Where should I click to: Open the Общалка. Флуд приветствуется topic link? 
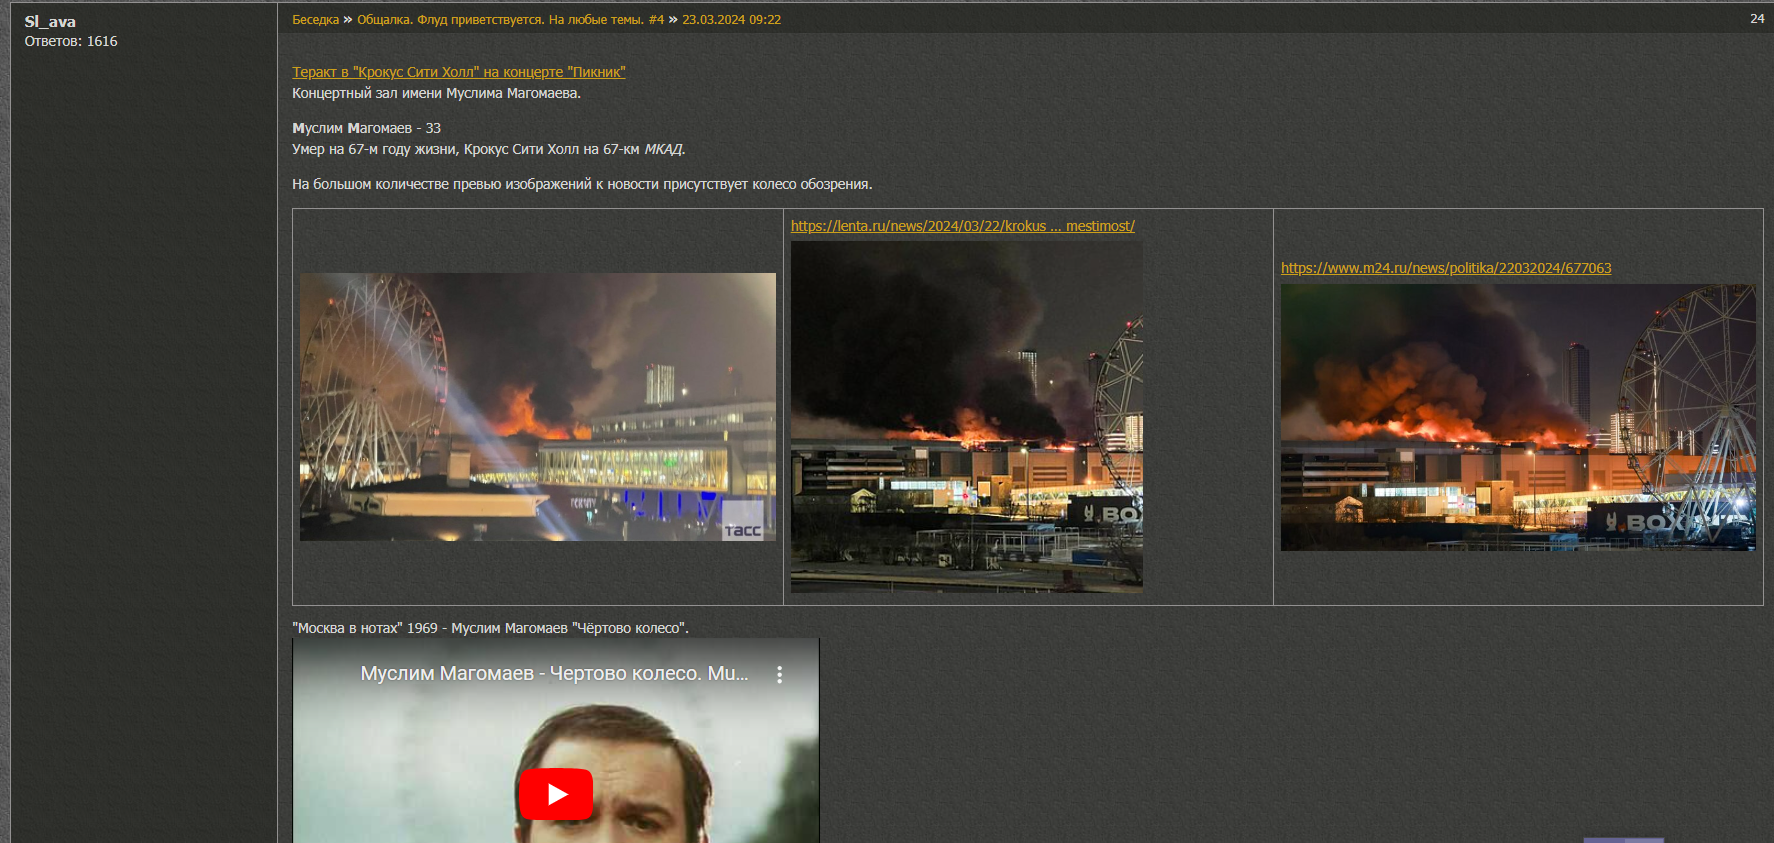pos(510,20)
